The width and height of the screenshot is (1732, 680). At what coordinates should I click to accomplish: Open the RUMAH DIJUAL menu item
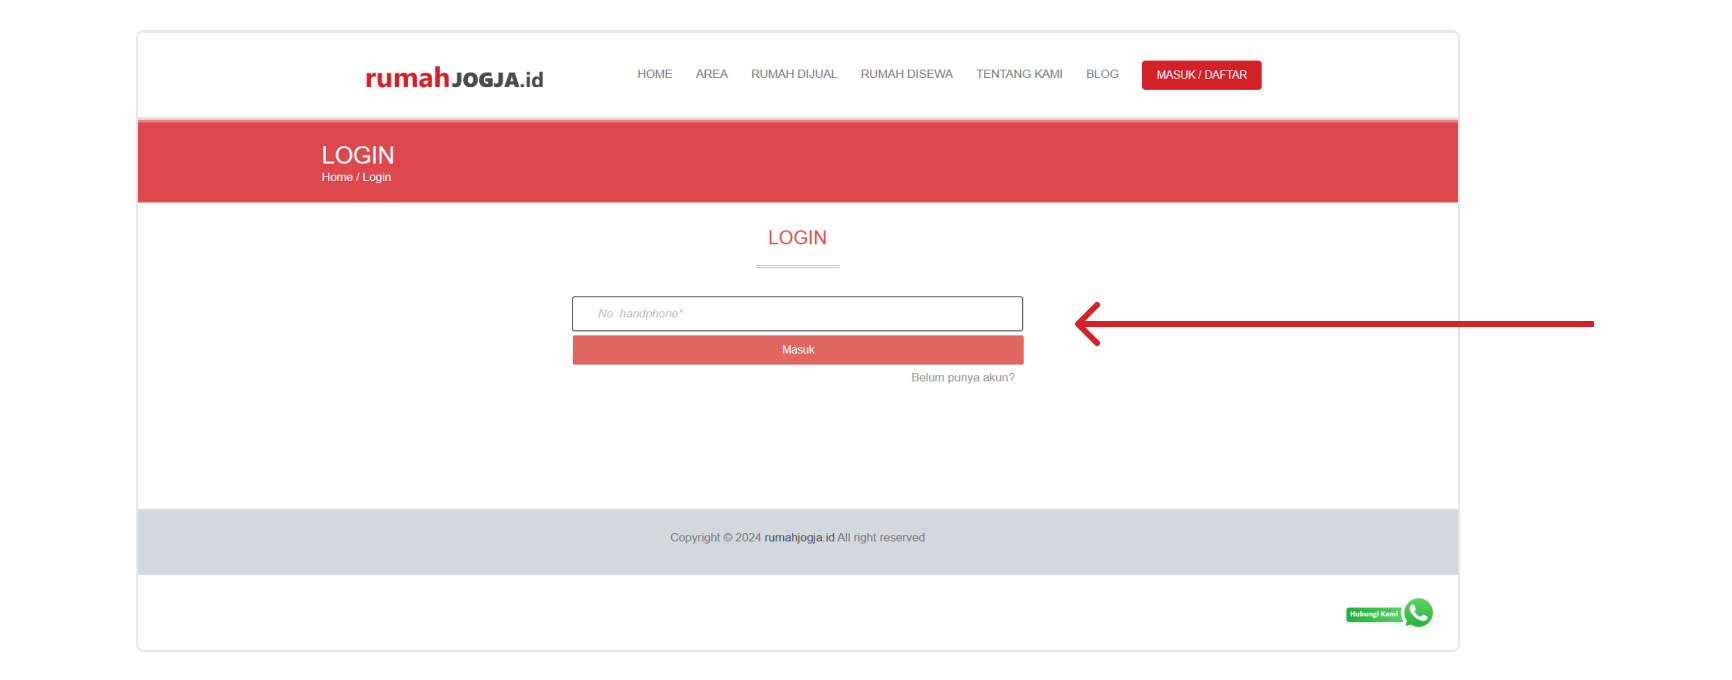click(794, 74)
